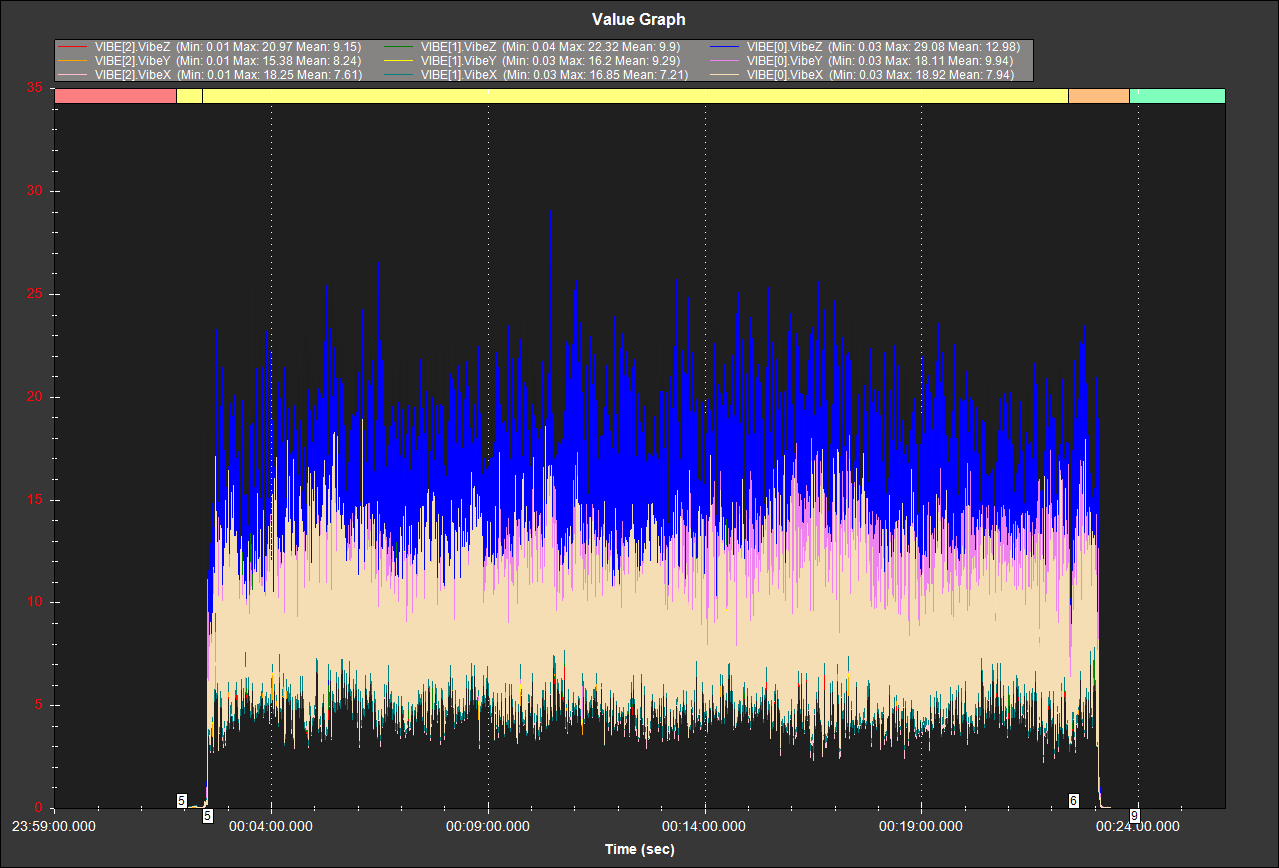This screenshot has width=1279, height=868.
Task: Click the Time (sec) axis title
Action: pyautogui.click(x=639, y=849)
